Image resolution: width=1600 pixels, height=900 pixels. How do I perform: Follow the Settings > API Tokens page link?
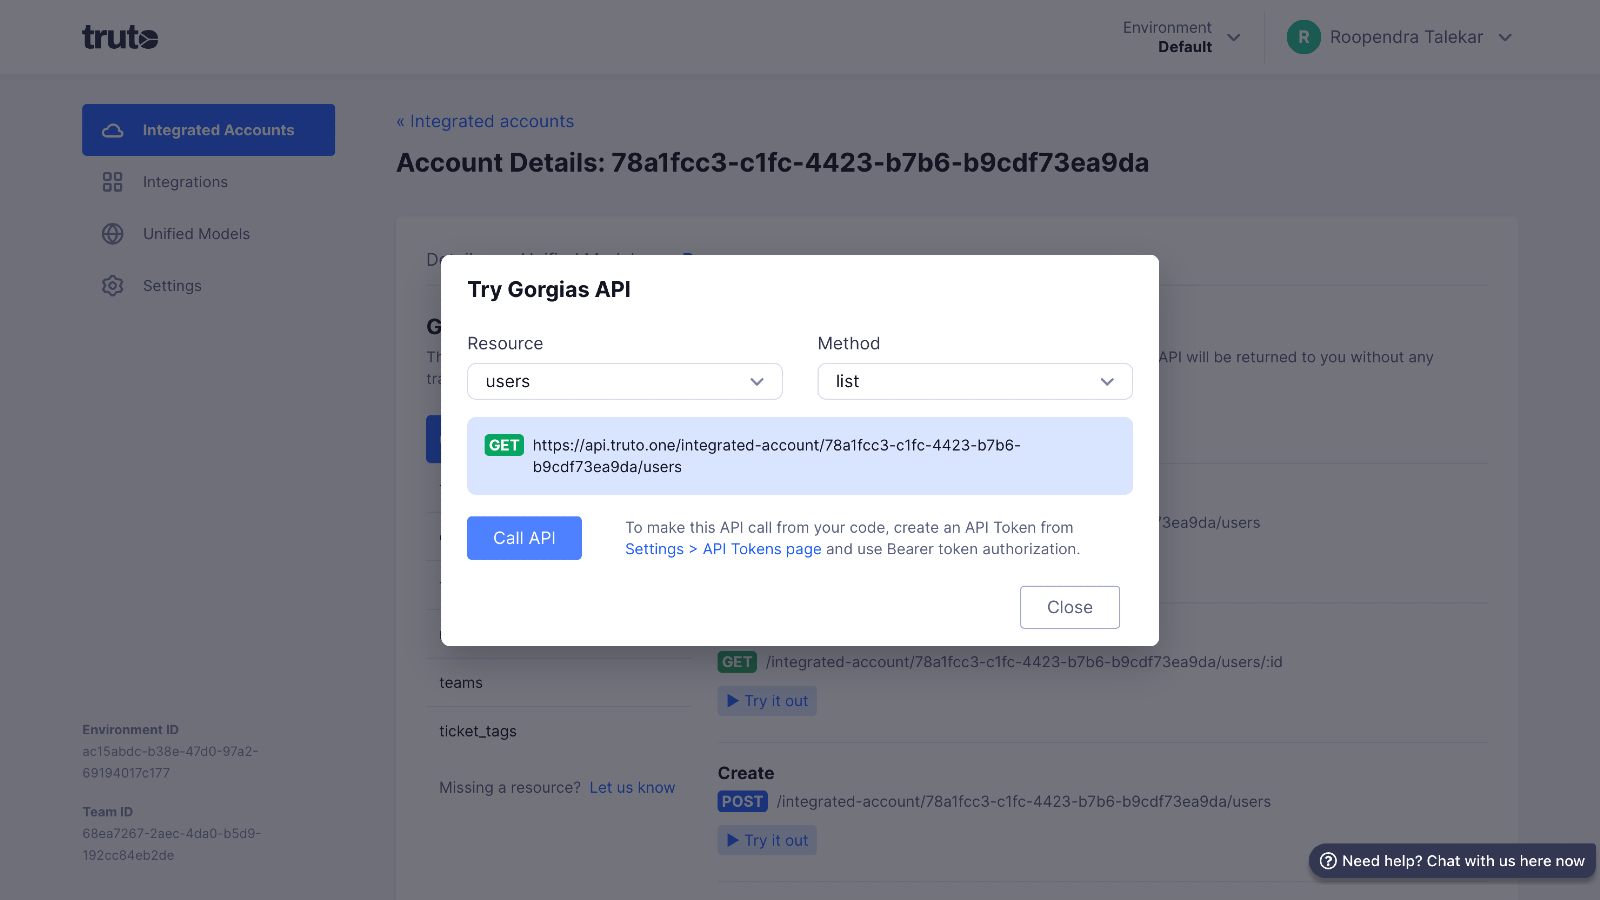pos(722,549)
